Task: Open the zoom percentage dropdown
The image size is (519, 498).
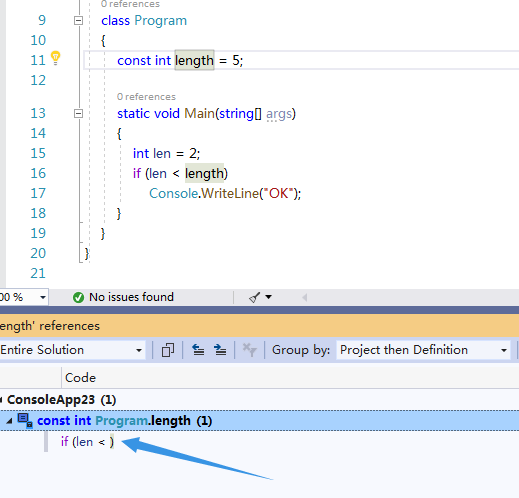Action: tap(43, 297)
